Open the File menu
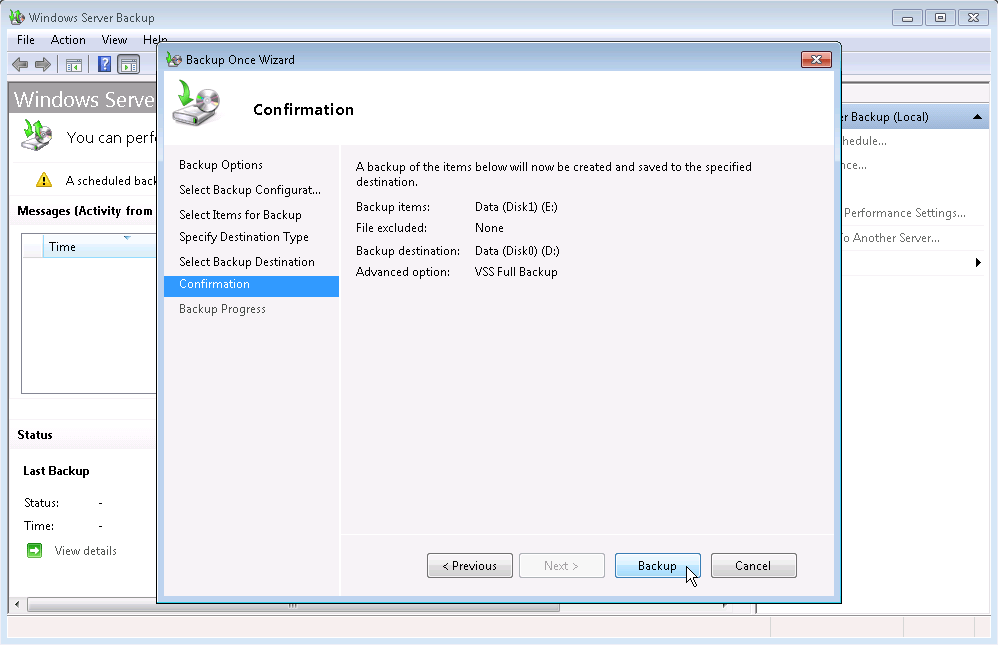 tap(24, 40)
